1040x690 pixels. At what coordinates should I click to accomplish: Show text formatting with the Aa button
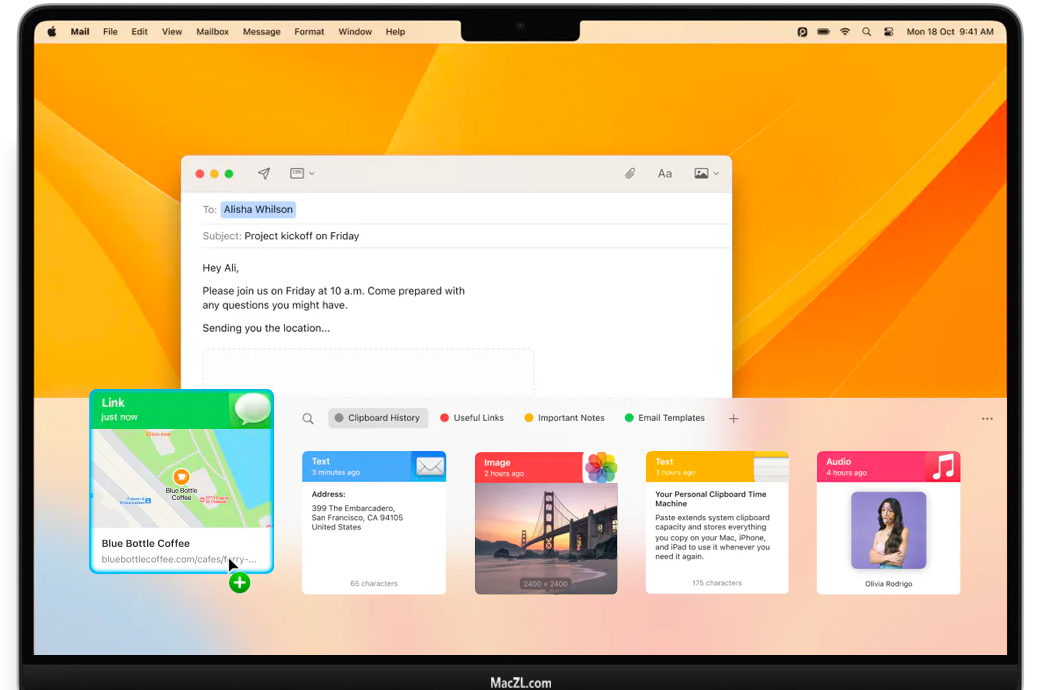665,173
